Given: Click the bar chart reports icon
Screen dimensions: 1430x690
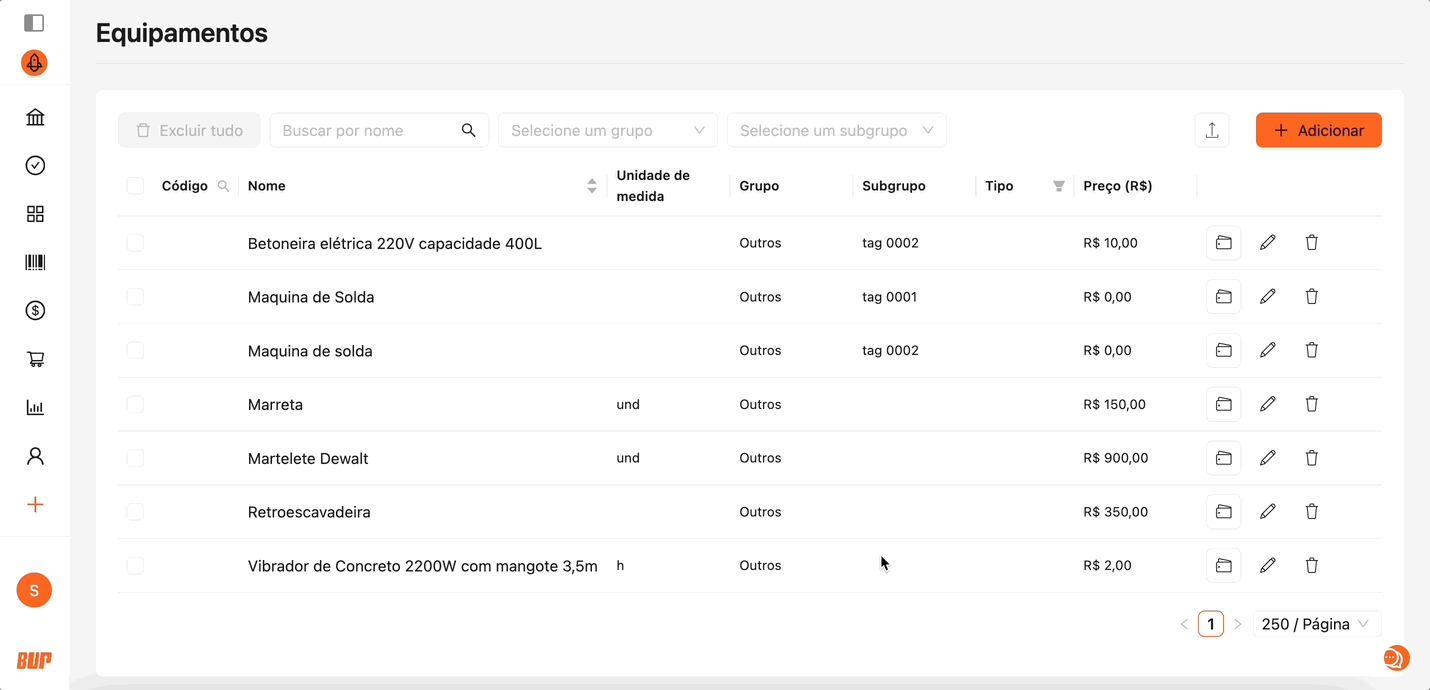Looking at the screenshot, I should point(35,408).
